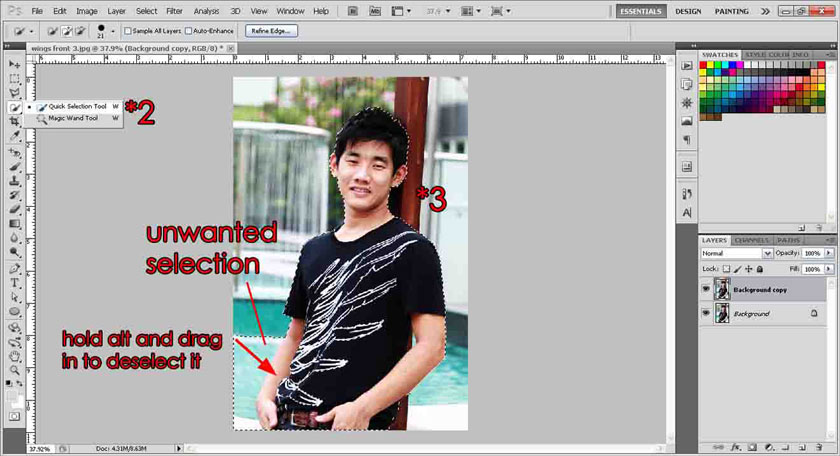
Task: Toggle lock position icon
Action: coord(748,269)
